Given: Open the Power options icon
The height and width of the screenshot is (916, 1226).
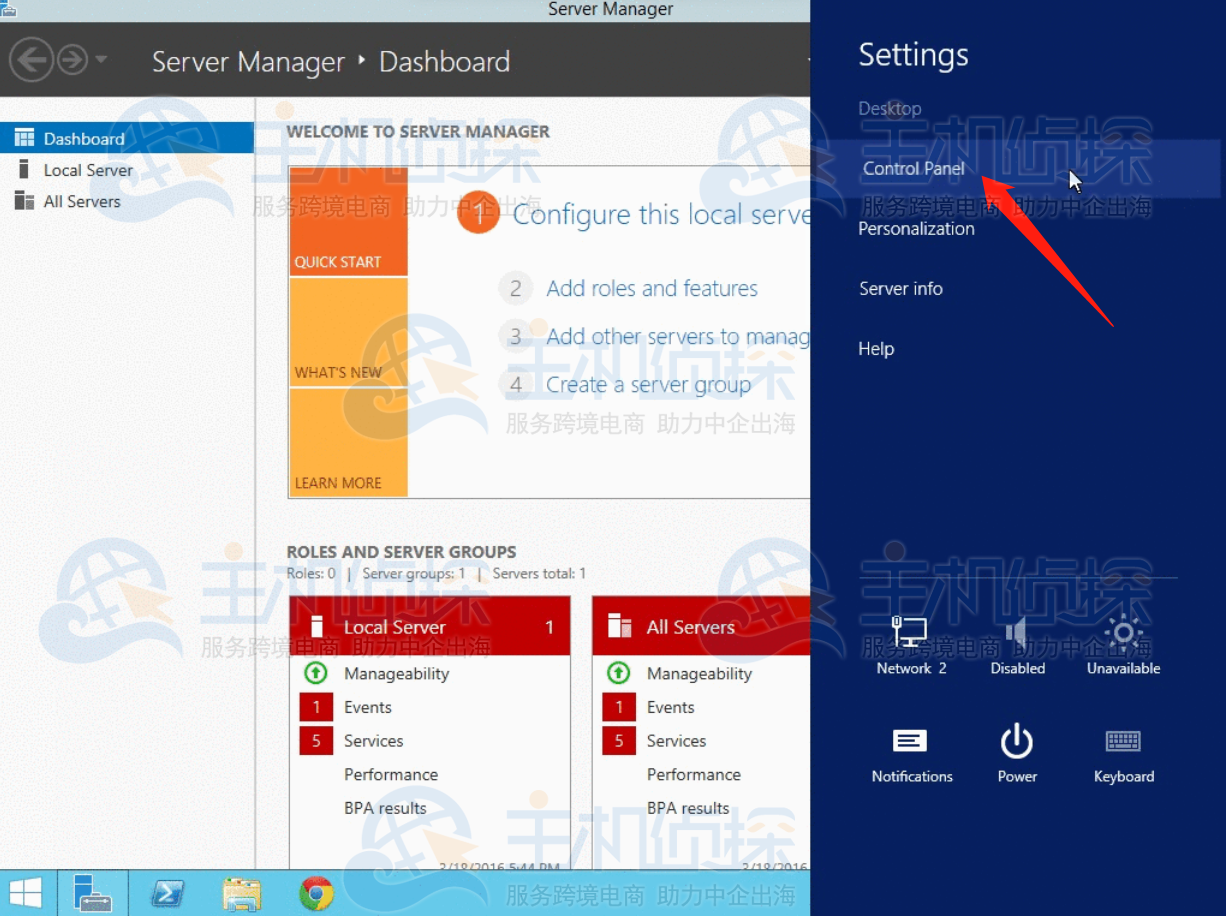Looking at the screenshot, I should pyautogui.click(x=1017, y=742).
